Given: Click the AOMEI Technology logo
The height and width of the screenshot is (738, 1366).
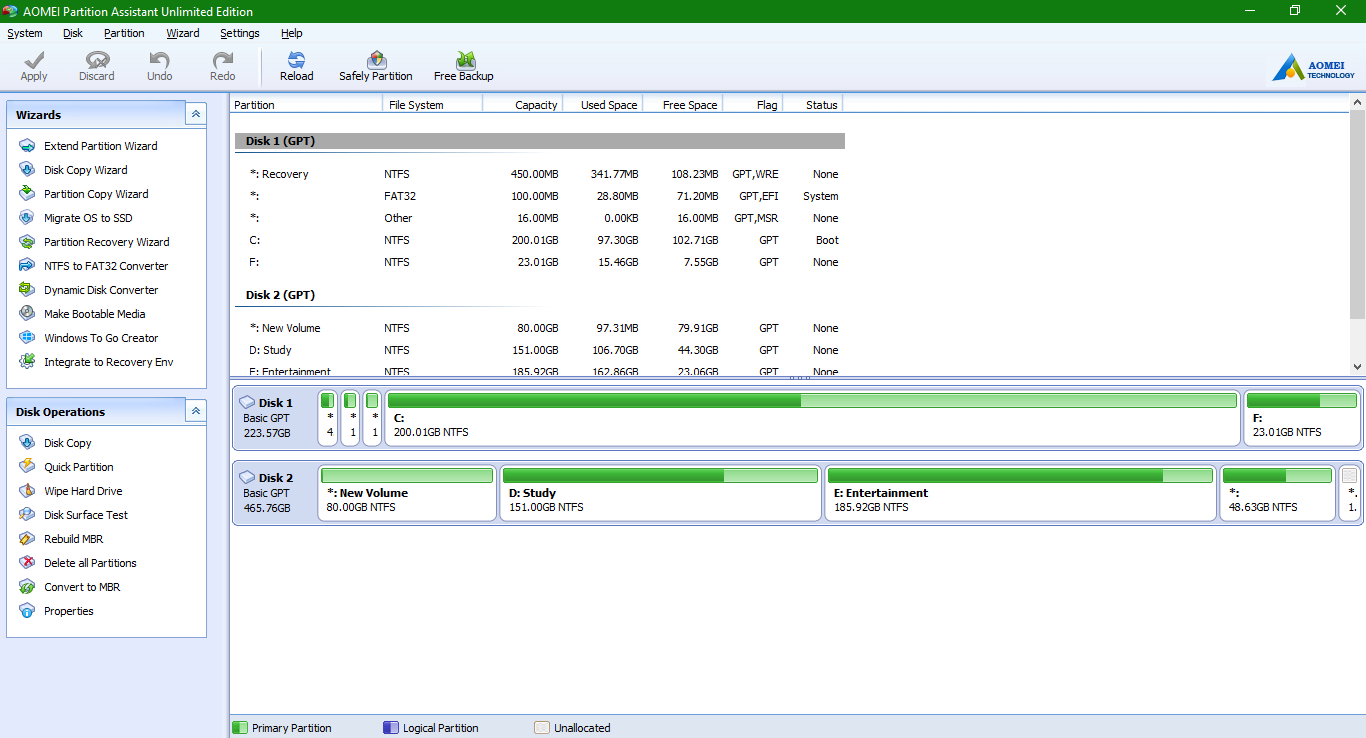Looking at the screenshot, I should click(x=1314, y=68).
